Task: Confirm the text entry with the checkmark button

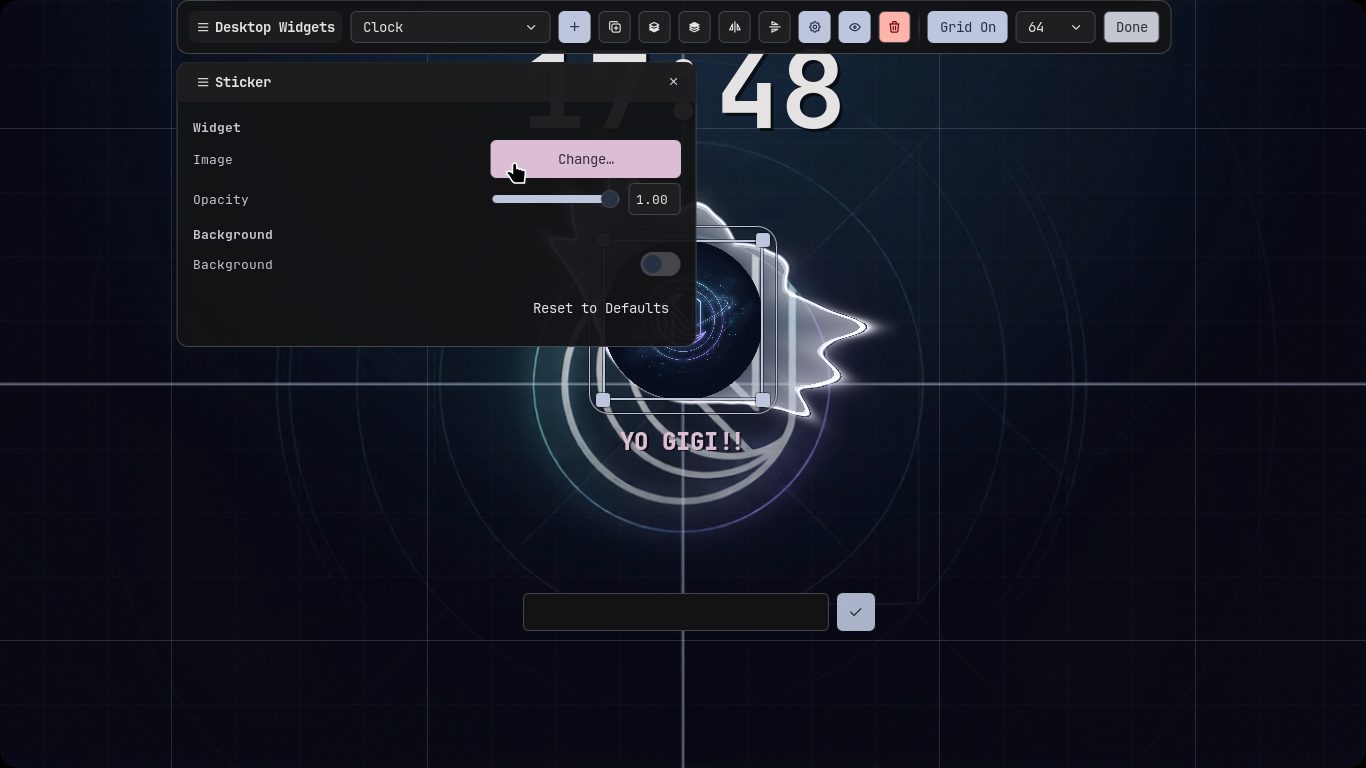Action: click(x=856, y=612)
